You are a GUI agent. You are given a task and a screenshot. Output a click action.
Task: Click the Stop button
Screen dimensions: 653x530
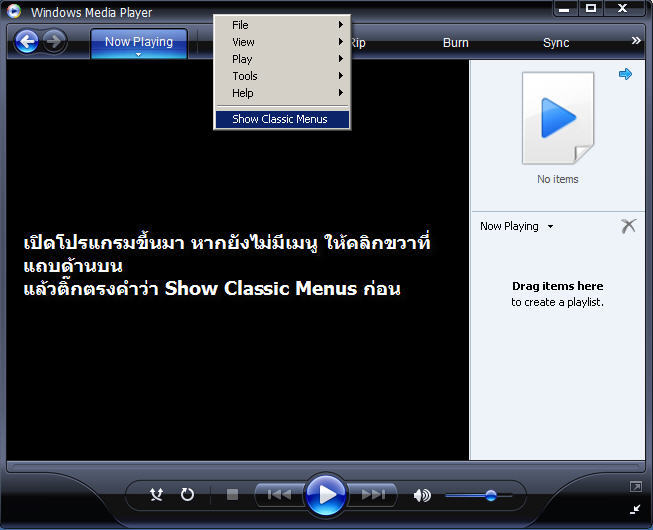pos(232,495)
